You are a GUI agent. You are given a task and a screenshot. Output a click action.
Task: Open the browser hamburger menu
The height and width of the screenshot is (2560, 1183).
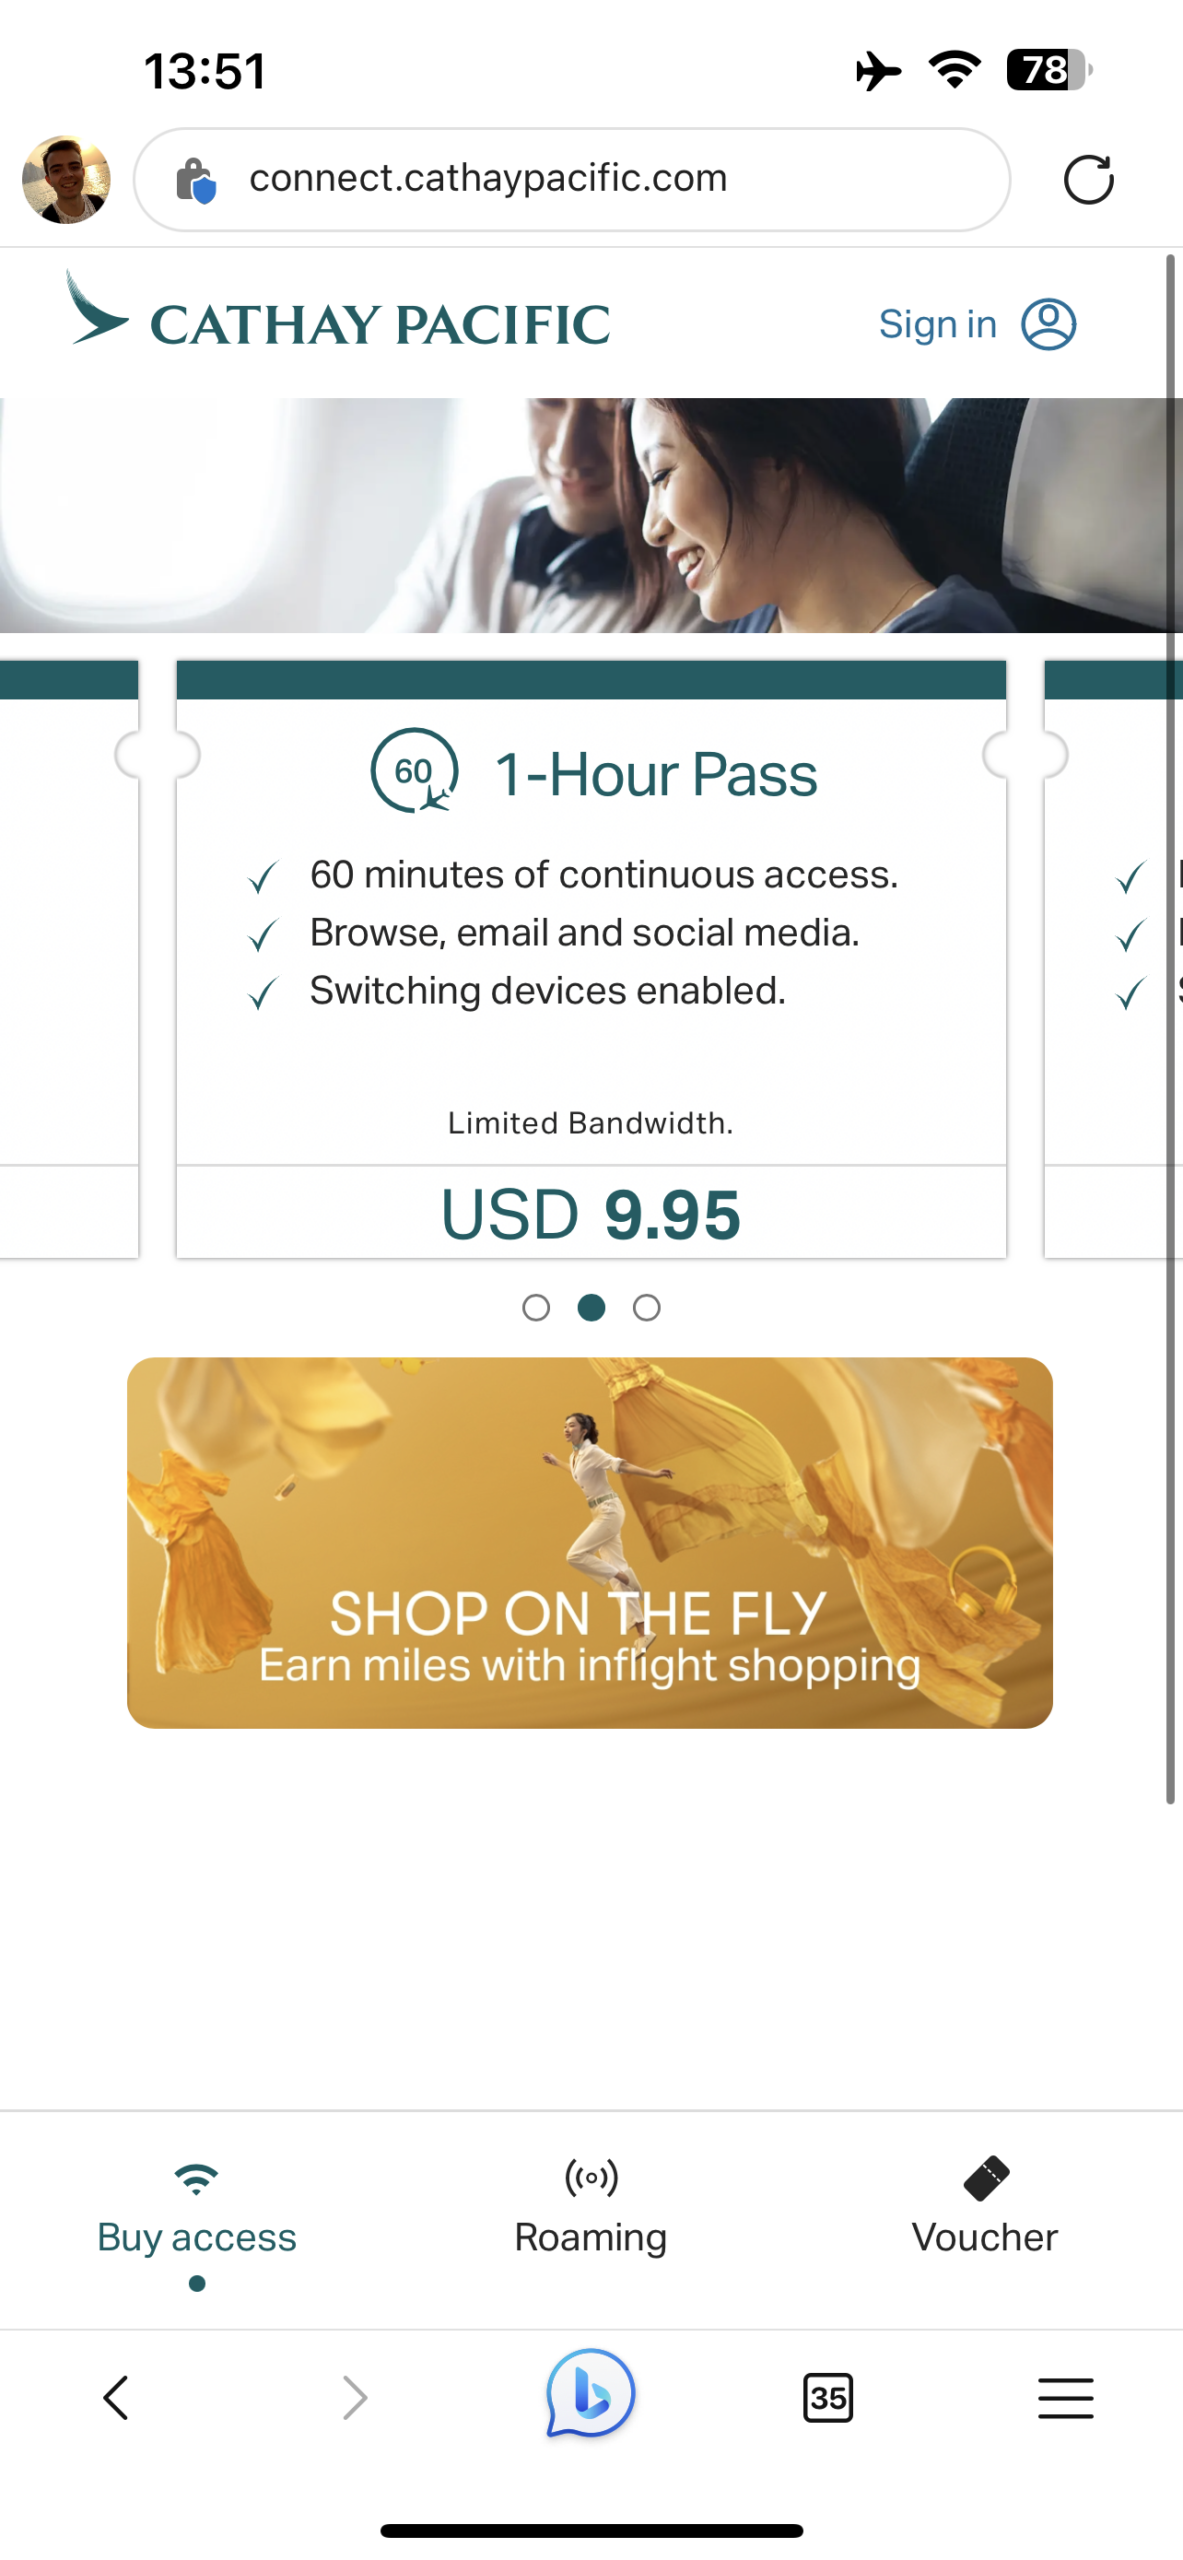point(1065,2398)
